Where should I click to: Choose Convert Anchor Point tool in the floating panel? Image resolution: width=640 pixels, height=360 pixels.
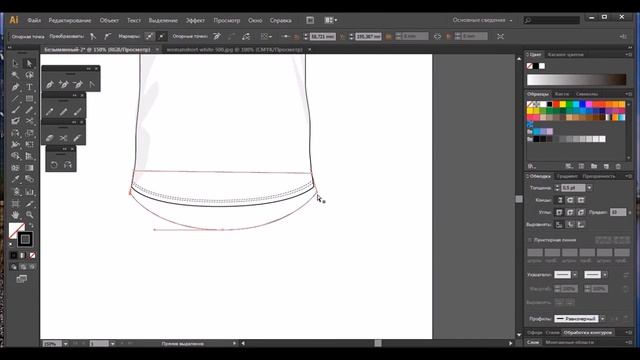click(92, 84)
